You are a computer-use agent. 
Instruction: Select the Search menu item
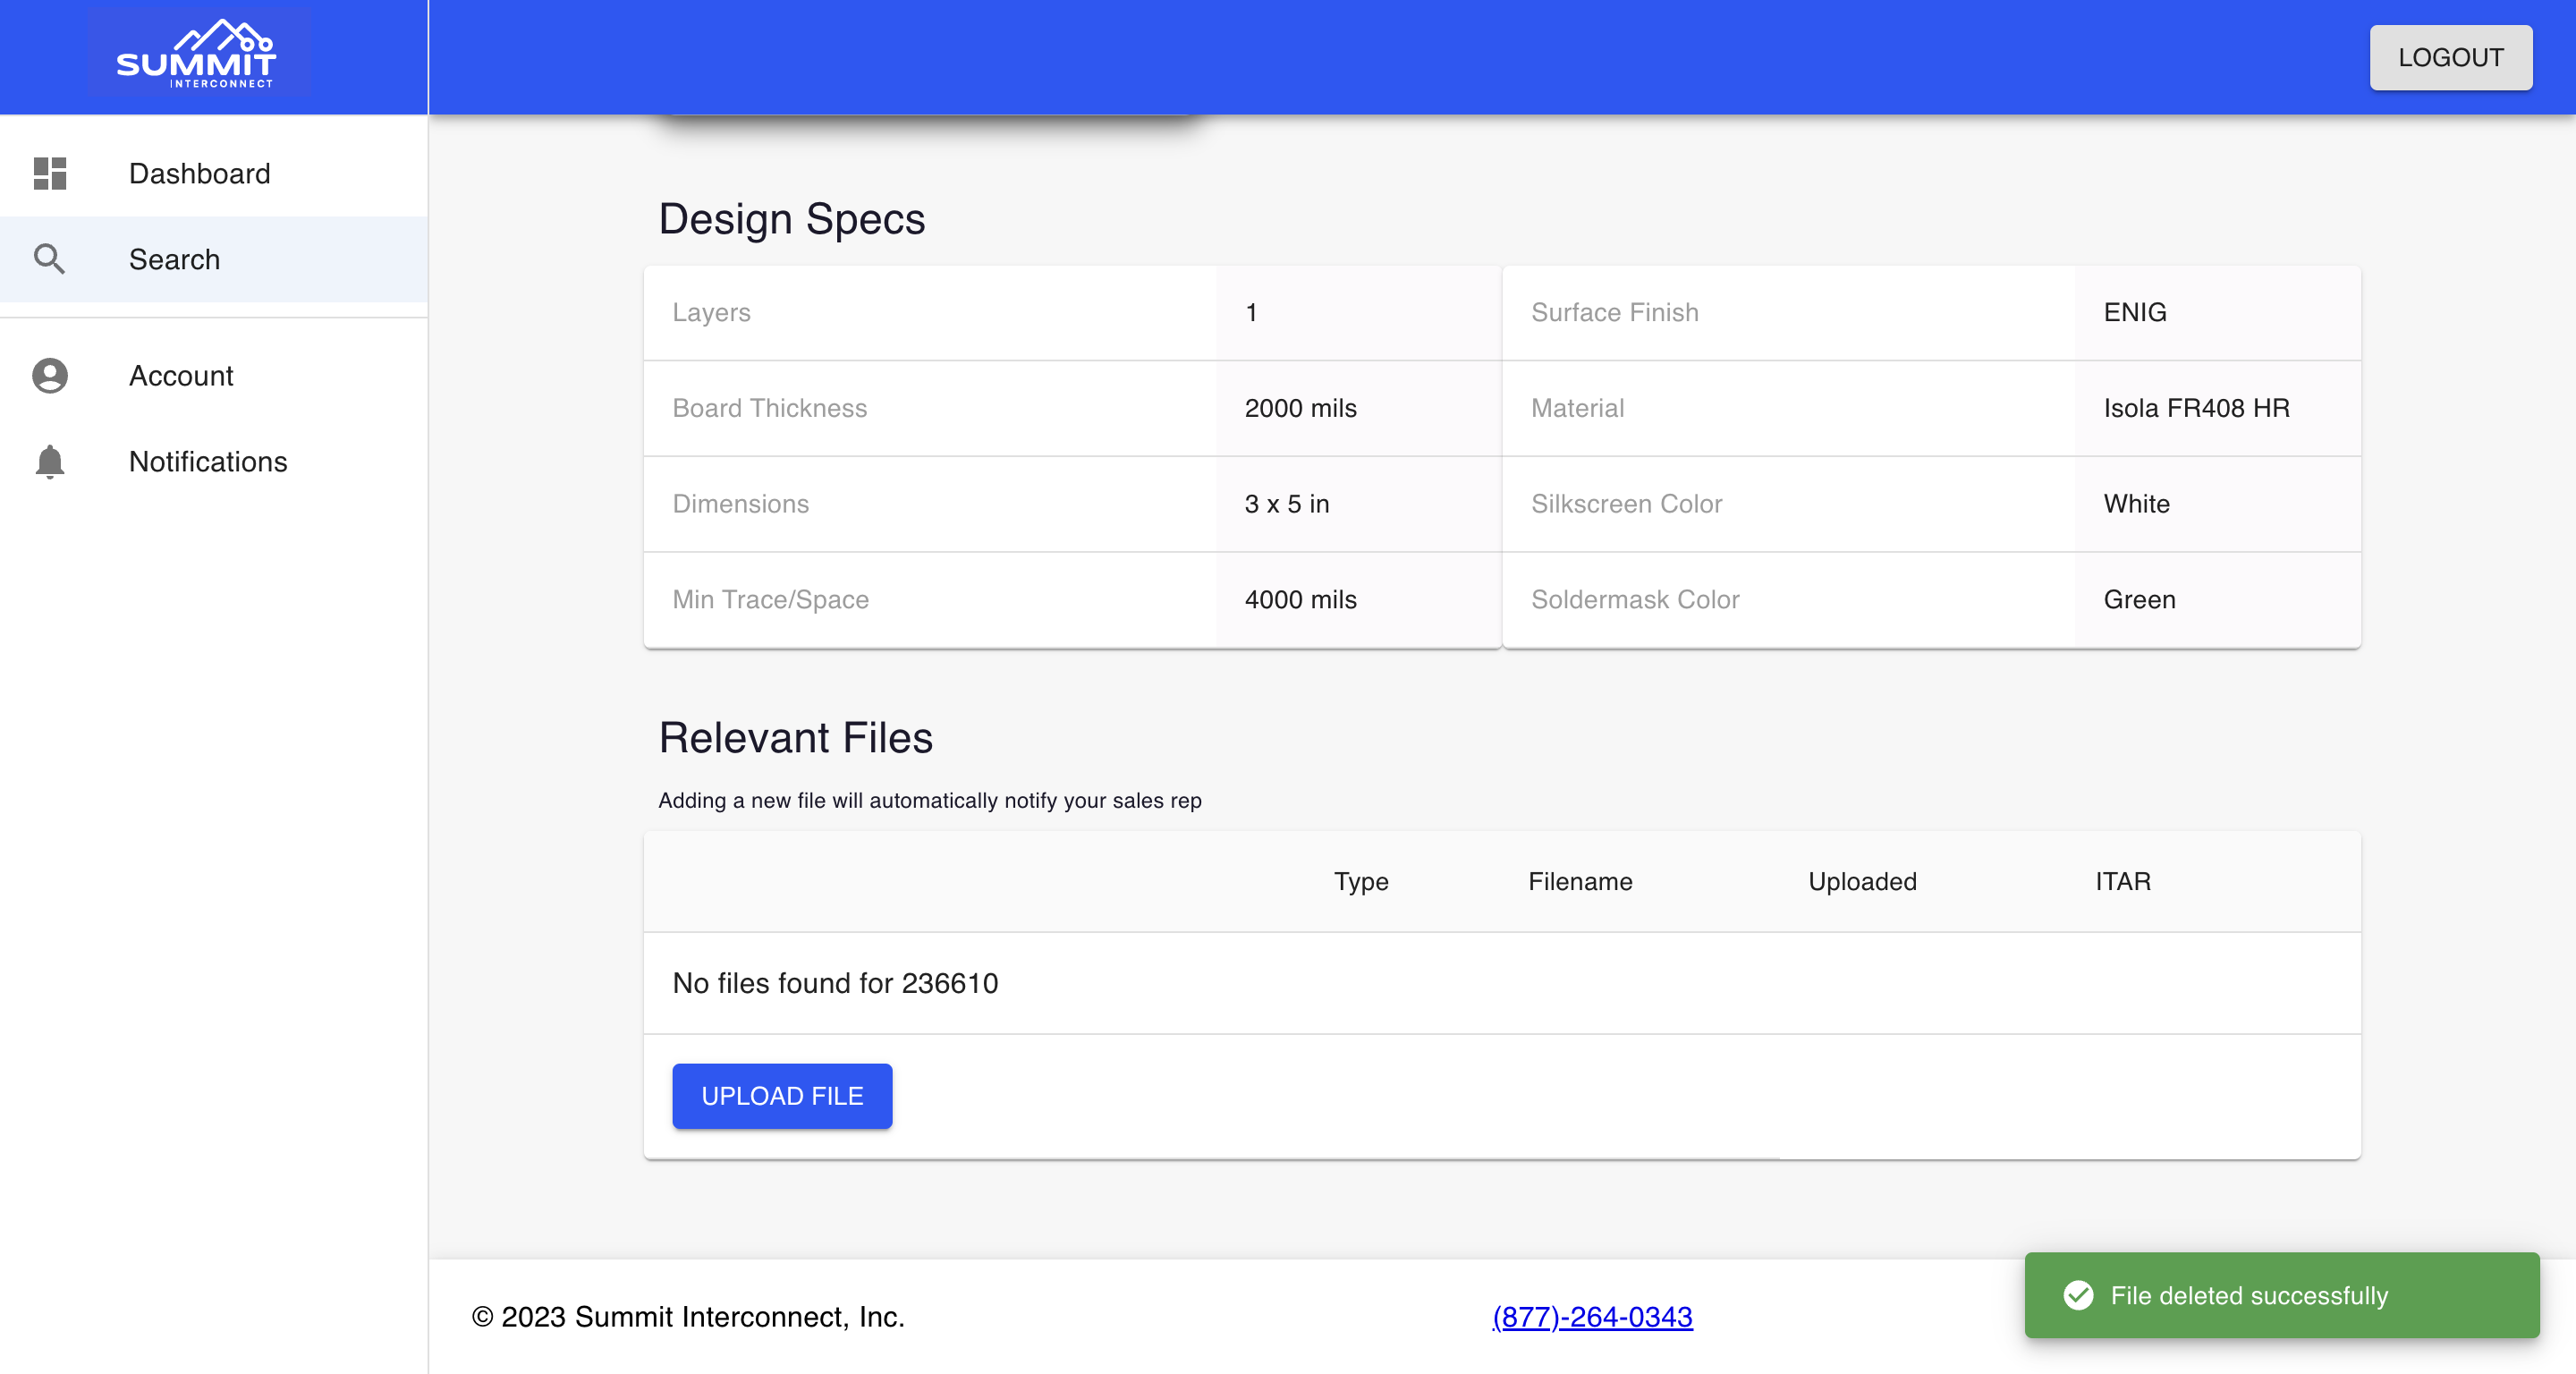214,260
